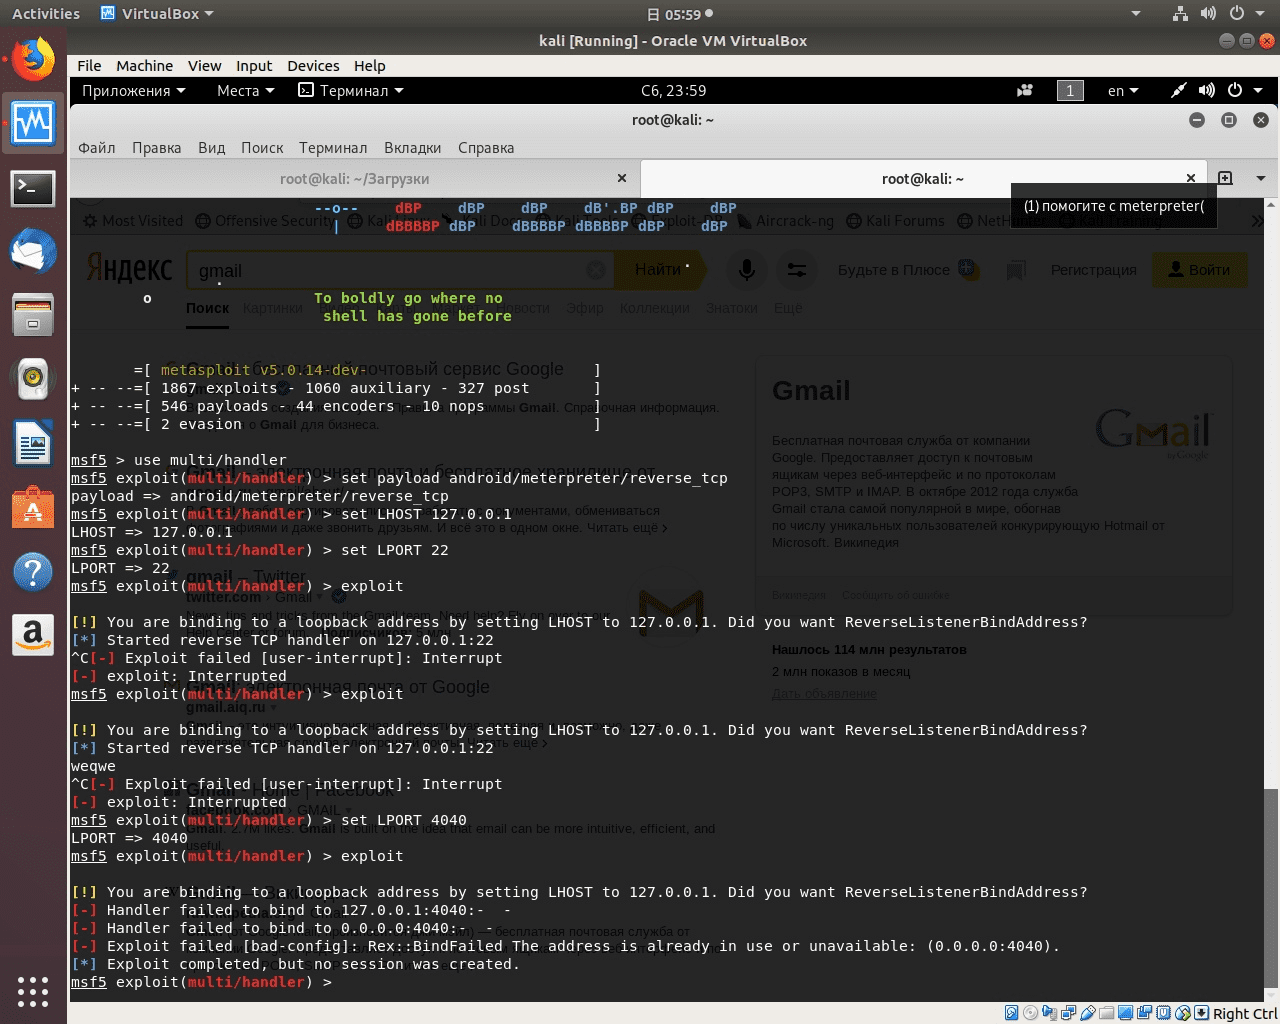
Task: Open the Amazon dock icon
Action: (33, 635)
